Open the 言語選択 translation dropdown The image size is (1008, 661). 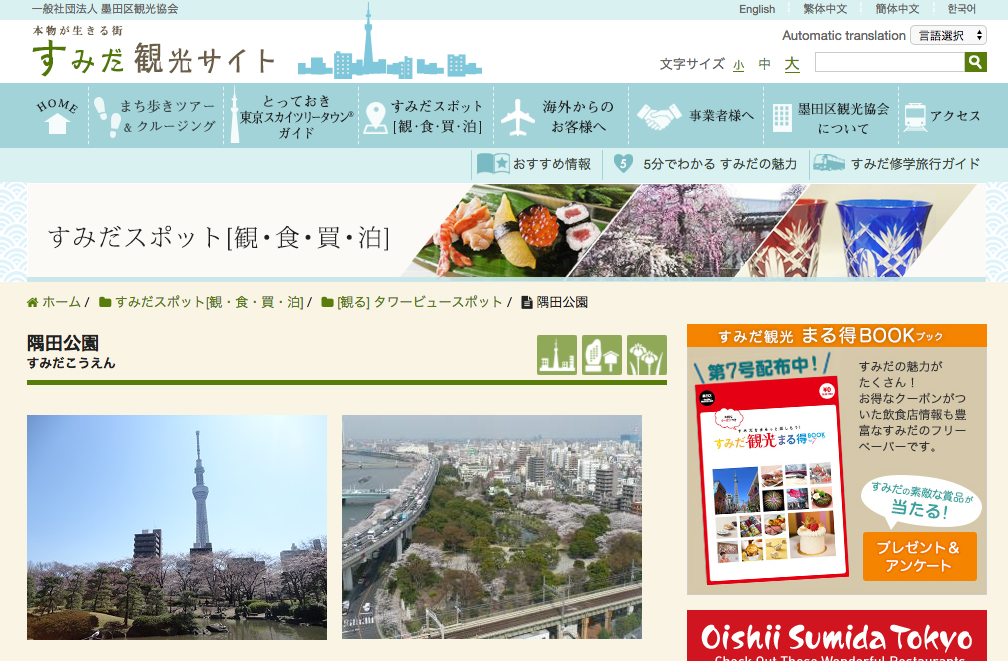pos(948,35)
